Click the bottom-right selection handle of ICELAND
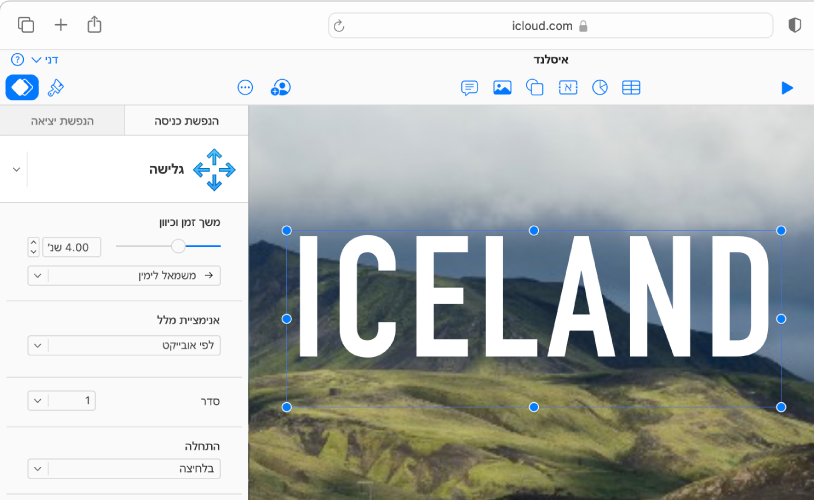This screenshot has height=500, width=814. (781, 407)
